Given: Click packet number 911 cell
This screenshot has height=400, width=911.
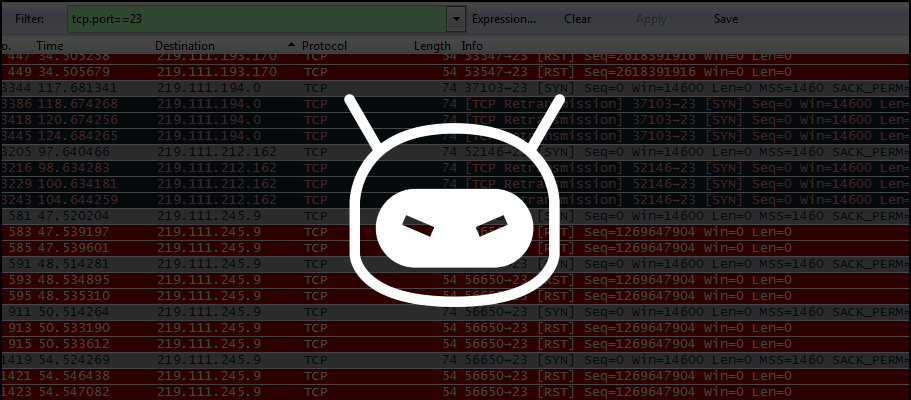Looking at the screenshot, I should [22, 312].
